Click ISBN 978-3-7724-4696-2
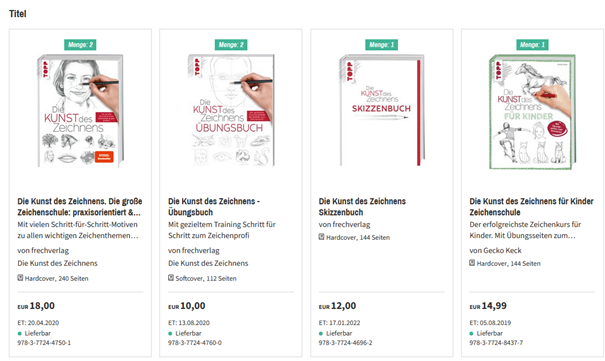Screen dimensions: 605x361 pyautogui.click(x=345, y=343)
